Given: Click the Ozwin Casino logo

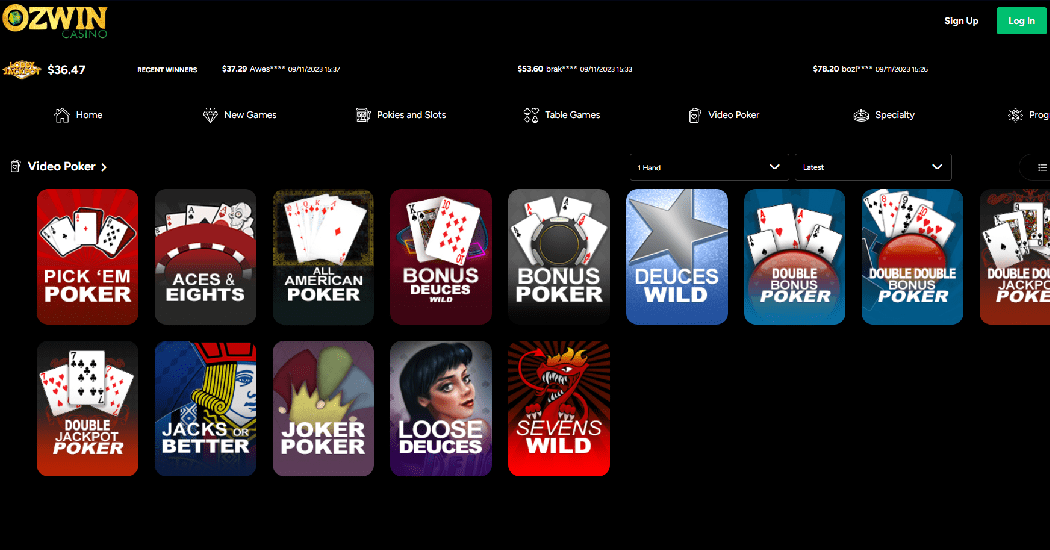Looking at the screenshot, I should click(x=55, y=21).
